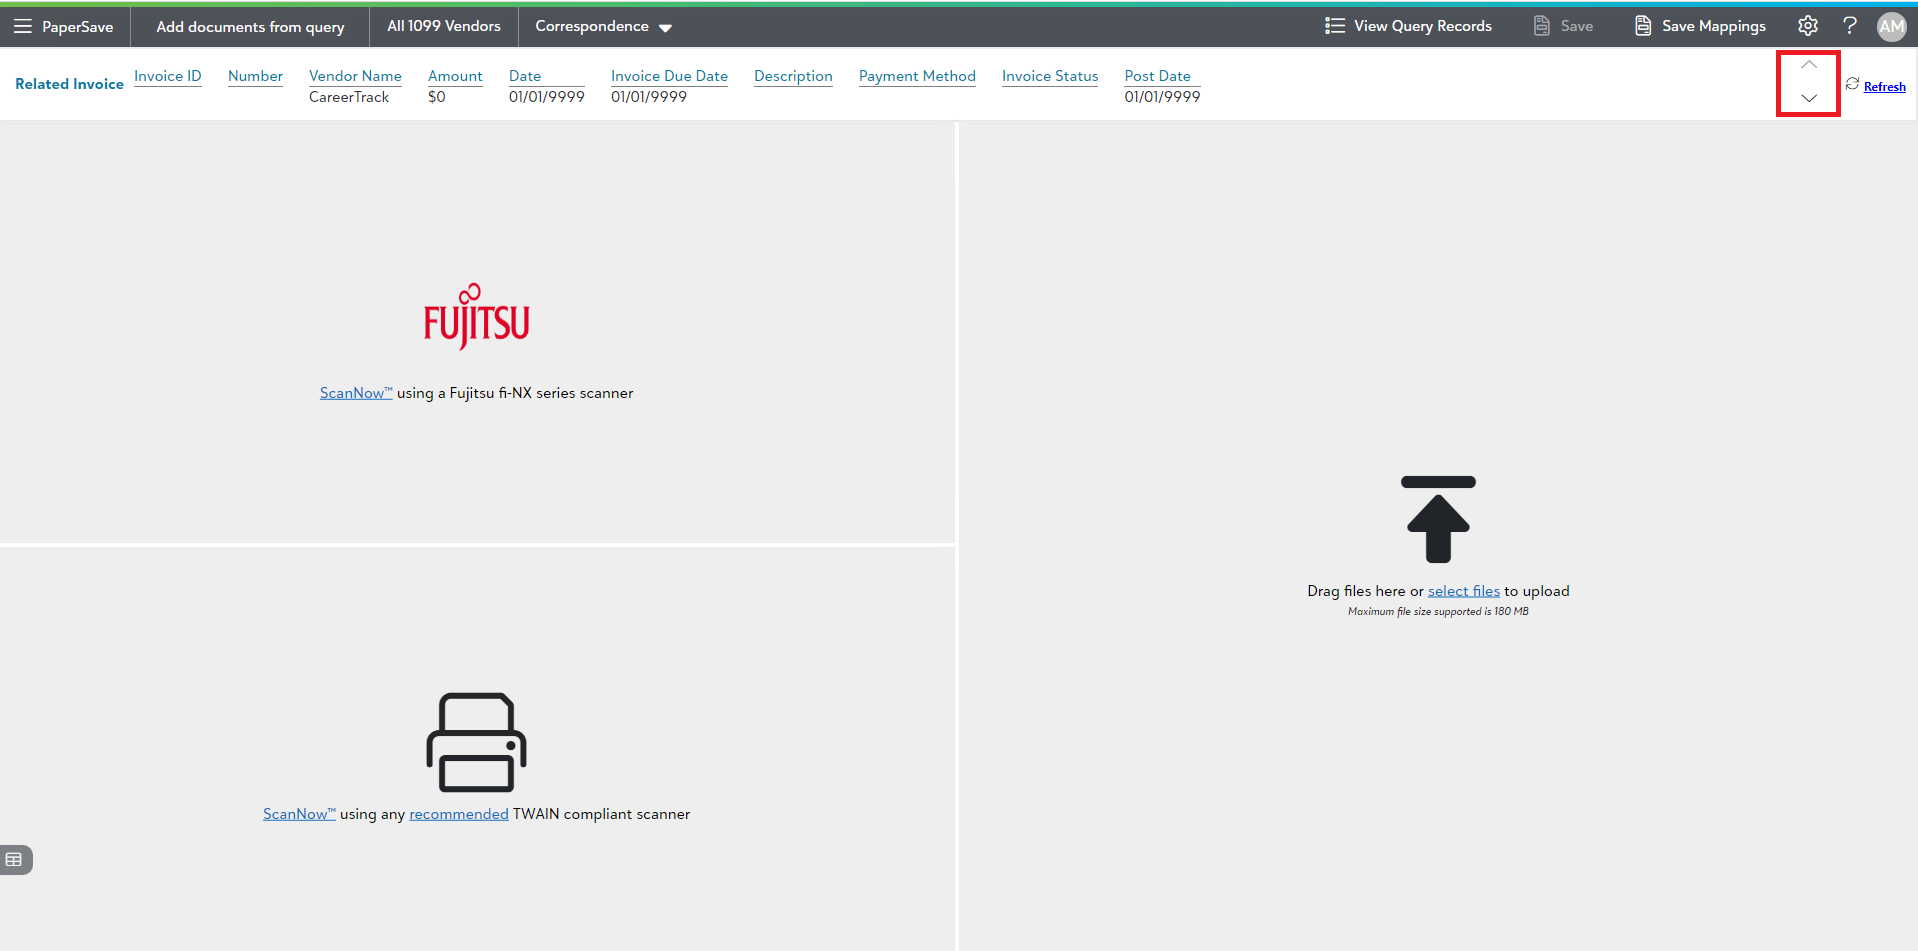Click the up chevron for previous record
This screenshot has width=1918, height=951.
pyautogui.click(x=1808, y=65)
